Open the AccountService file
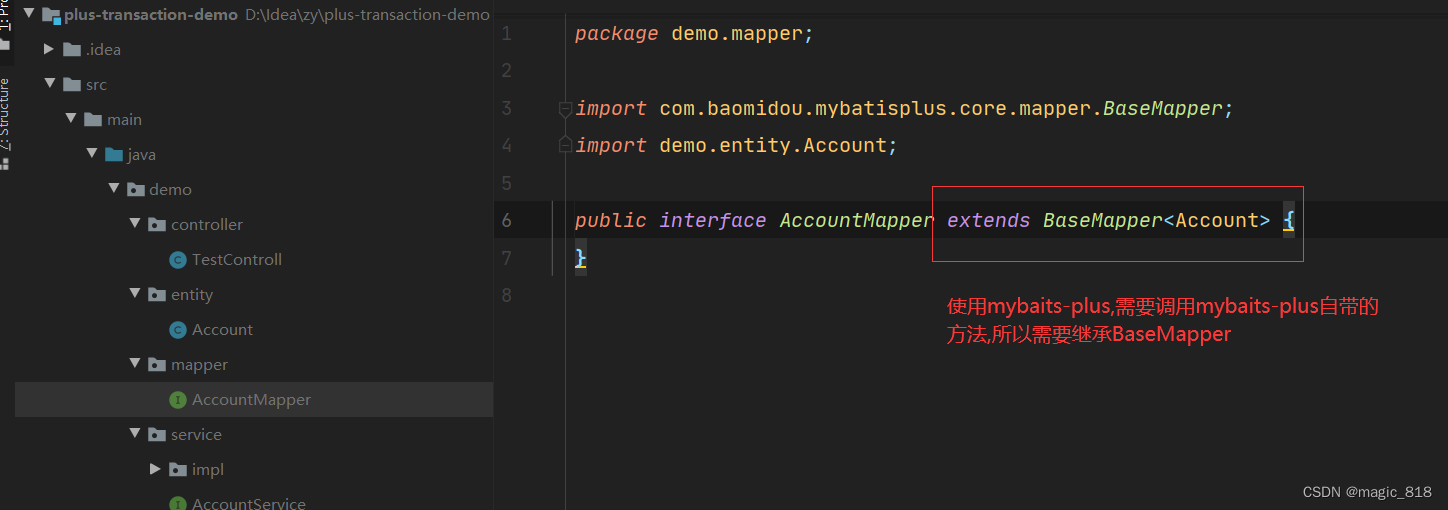Viewport: 1448px width, 510px height. point(249,503)
